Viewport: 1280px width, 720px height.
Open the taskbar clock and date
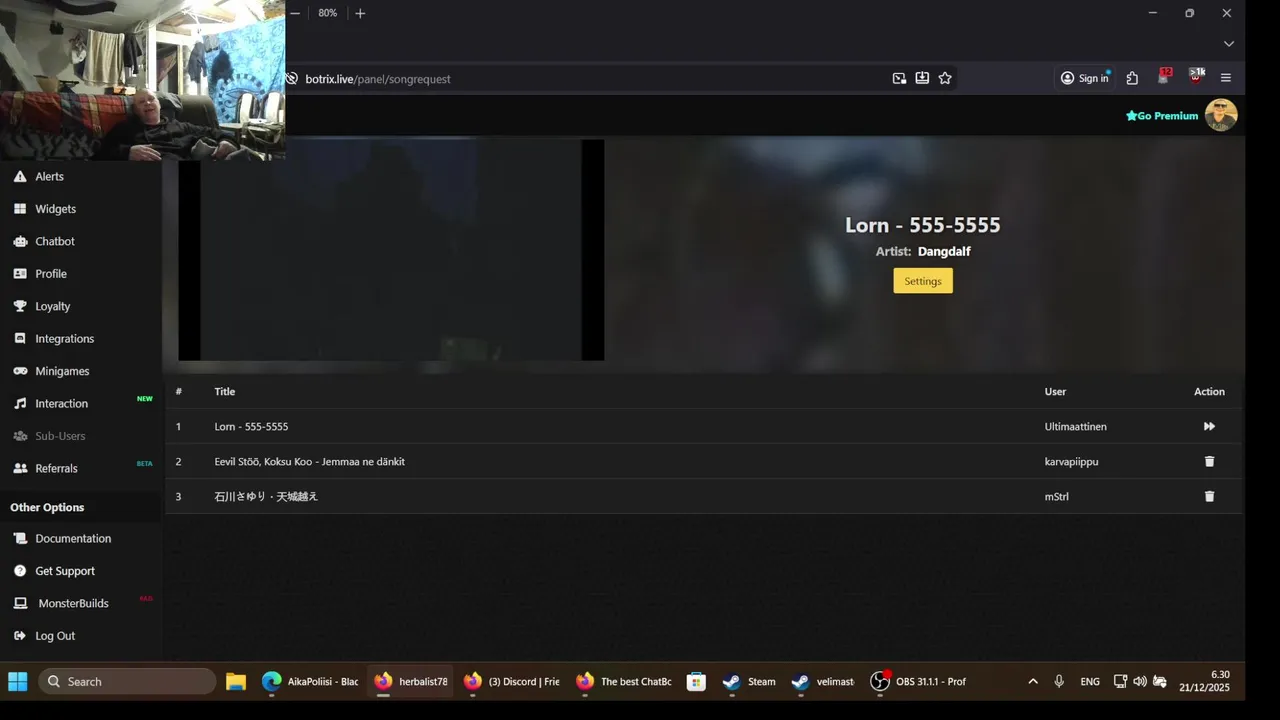click(1204, 682)
